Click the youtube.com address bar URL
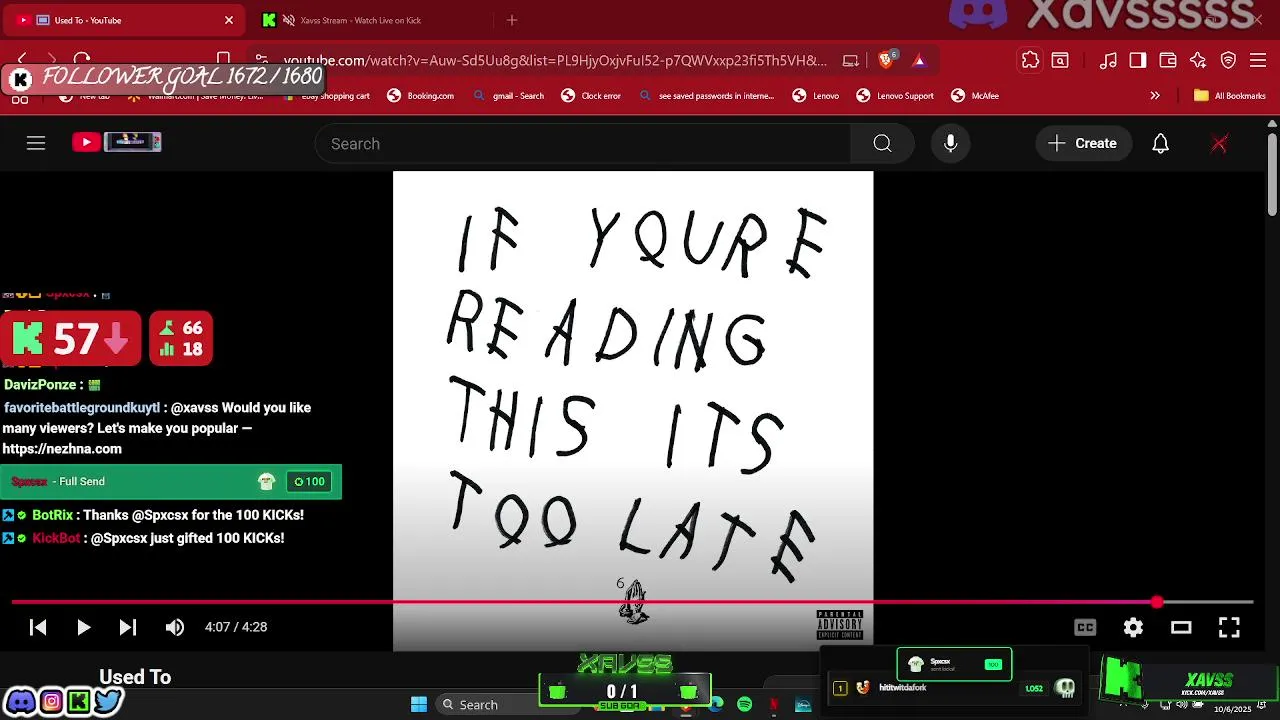 pyautogui.click(x=555, y=60)
